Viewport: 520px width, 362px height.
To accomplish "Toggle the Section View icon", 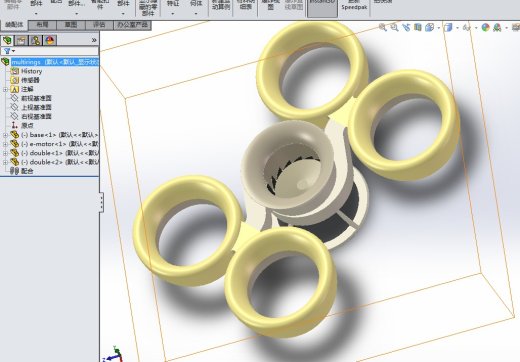I will (x=418, y=27).
